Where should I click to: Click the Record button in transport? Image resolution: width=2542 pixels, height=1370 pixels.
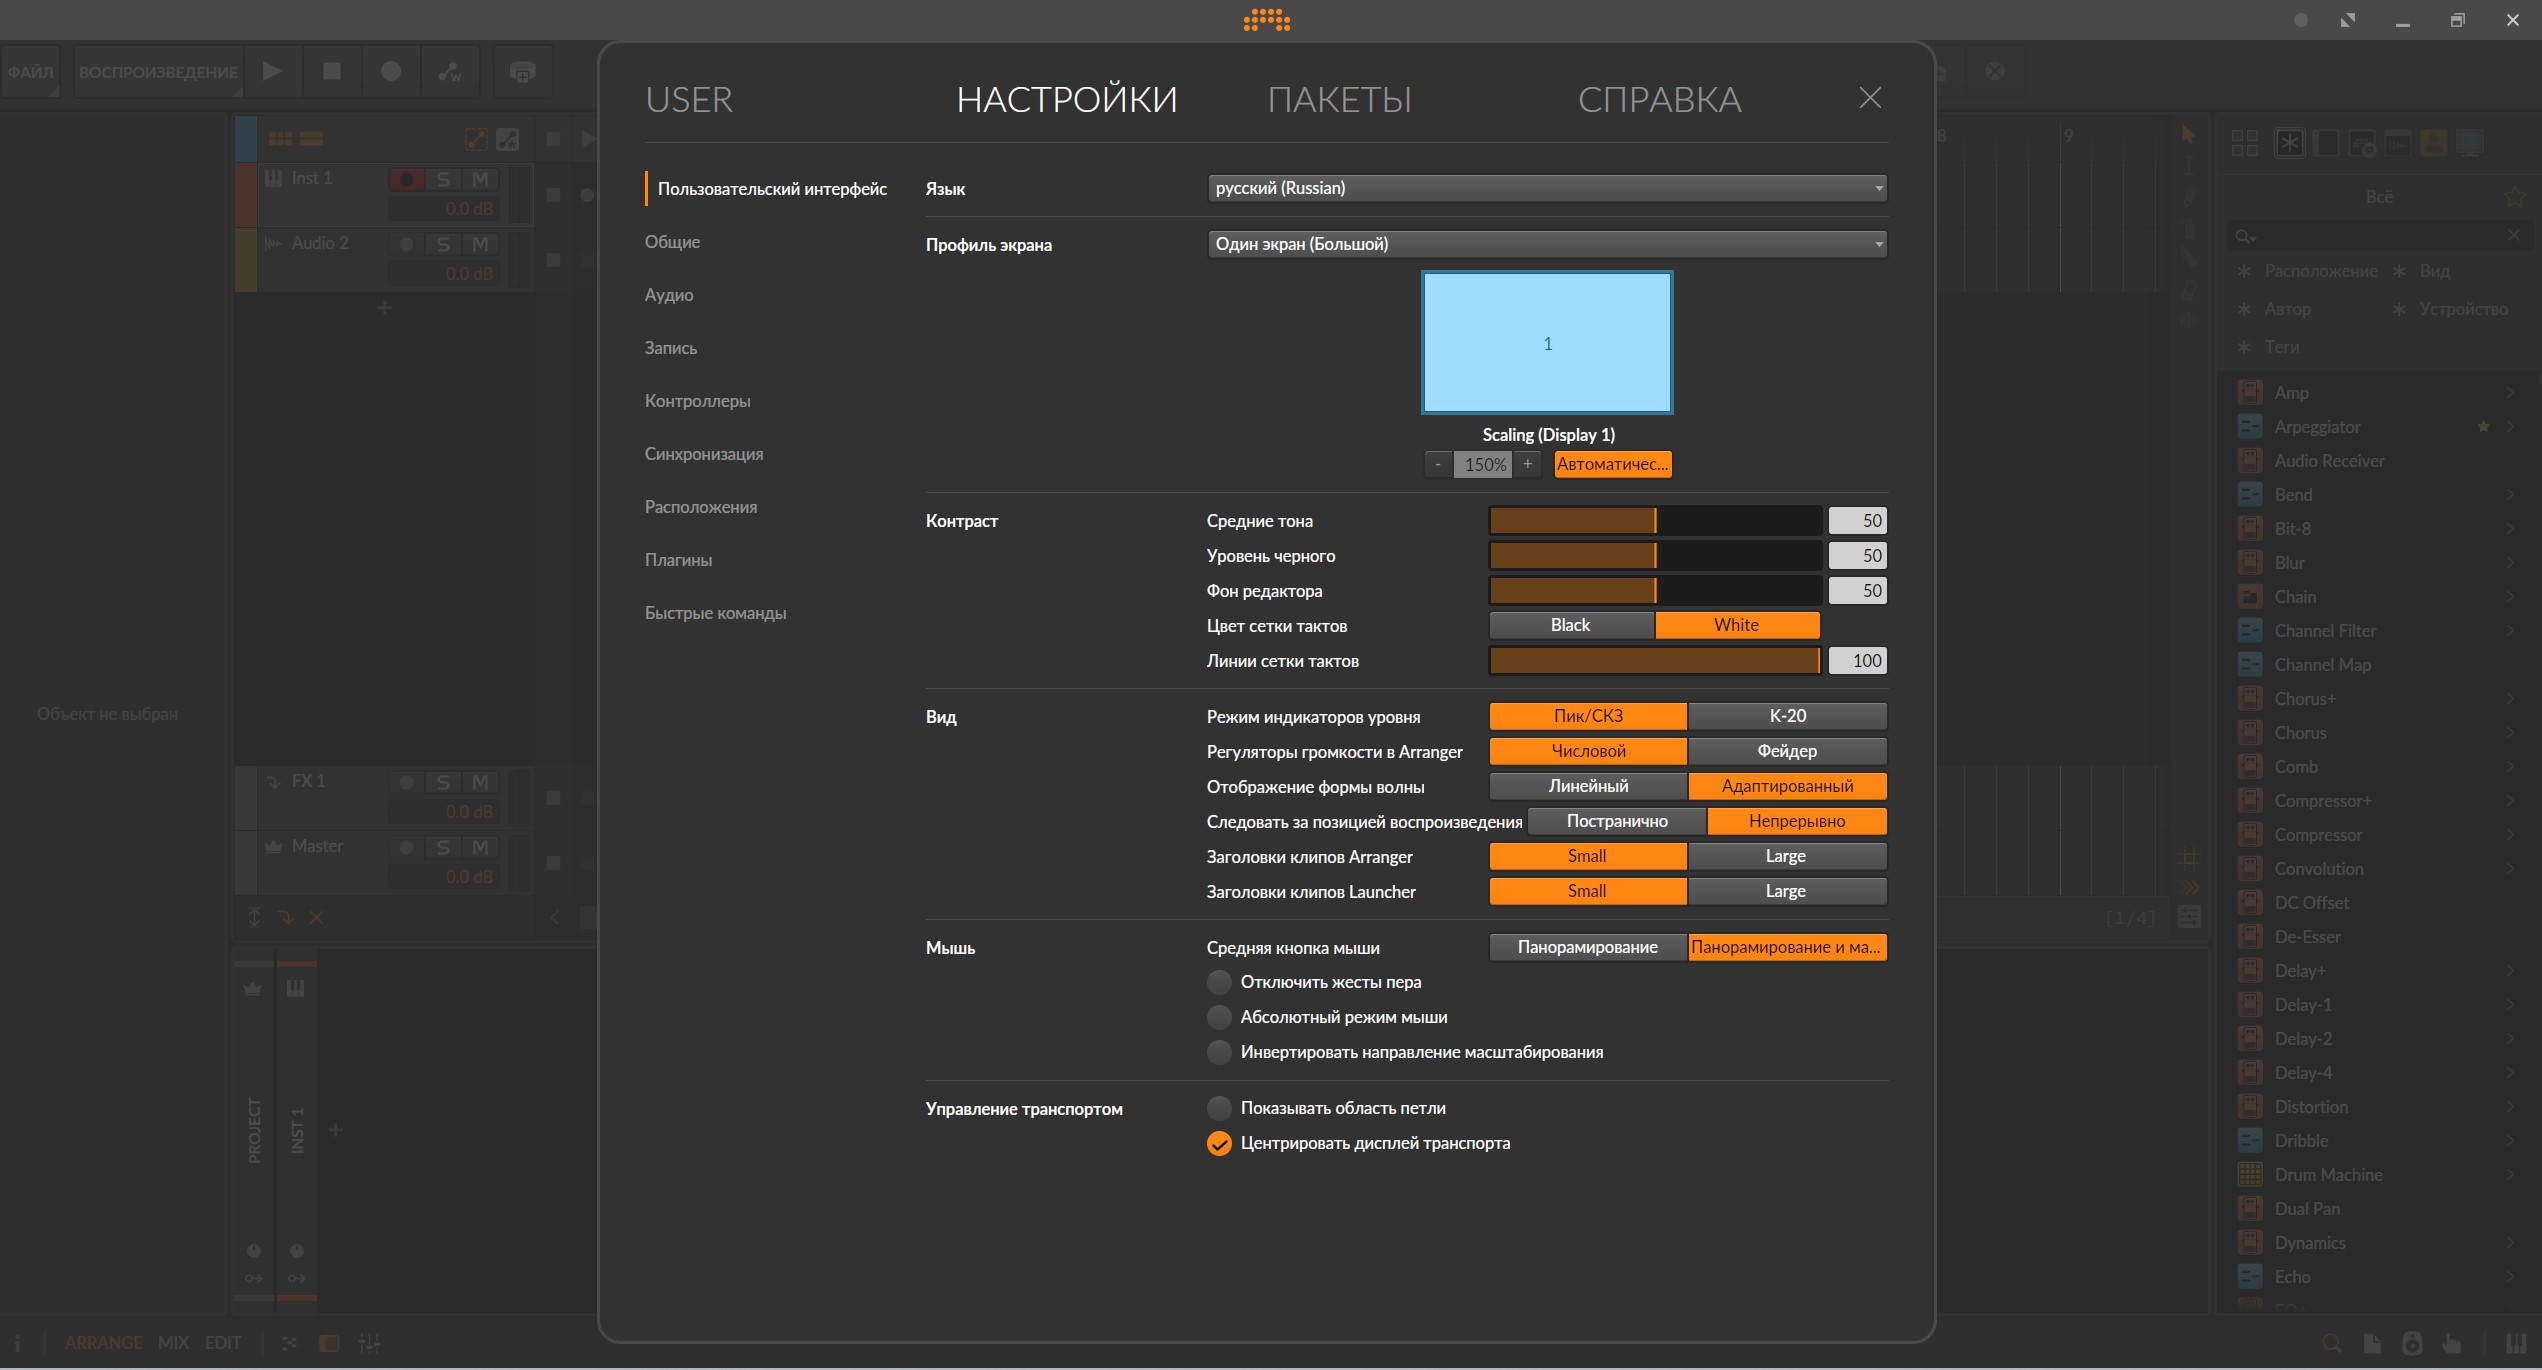(391, 71)
